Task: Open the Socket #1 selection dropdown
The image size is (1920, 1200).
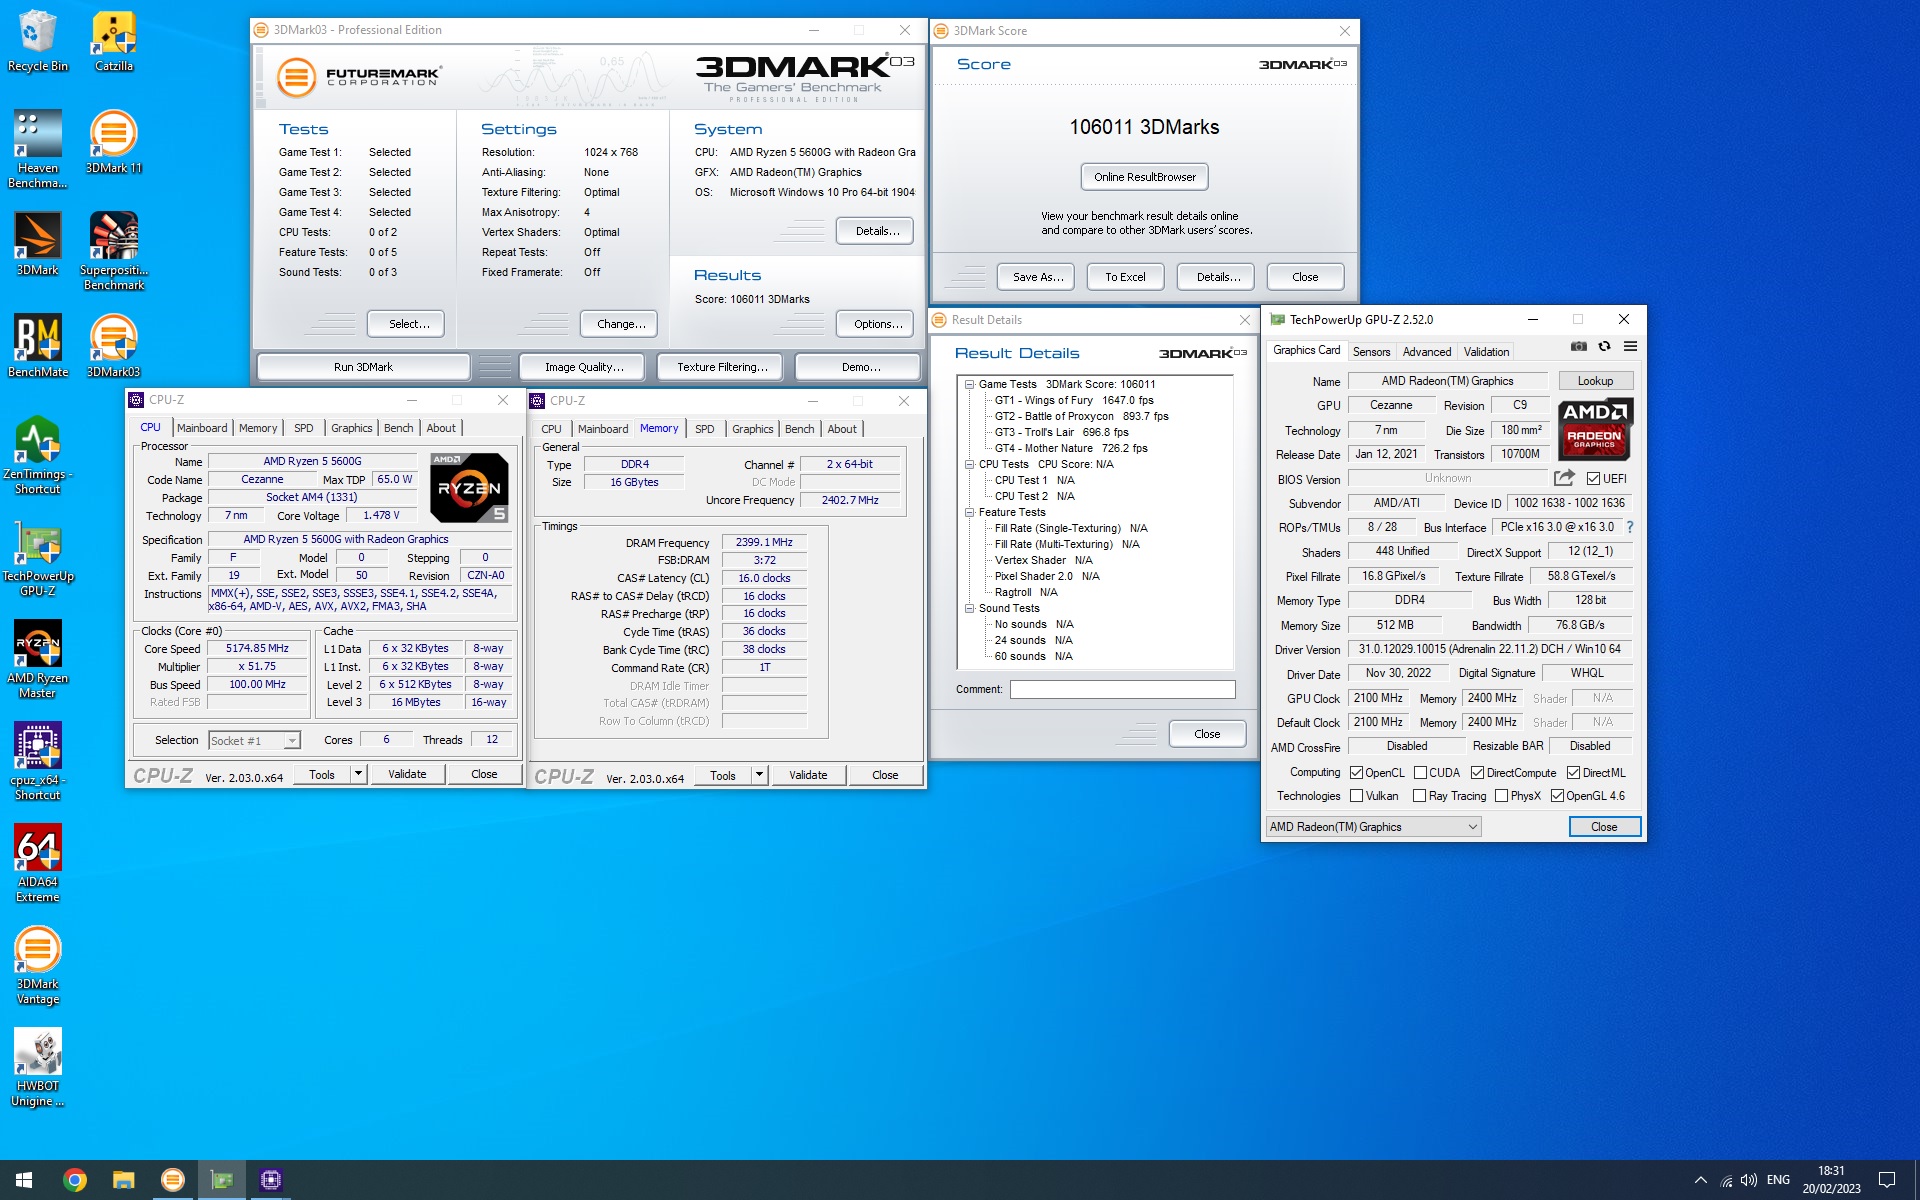Action: coord(254,740)
